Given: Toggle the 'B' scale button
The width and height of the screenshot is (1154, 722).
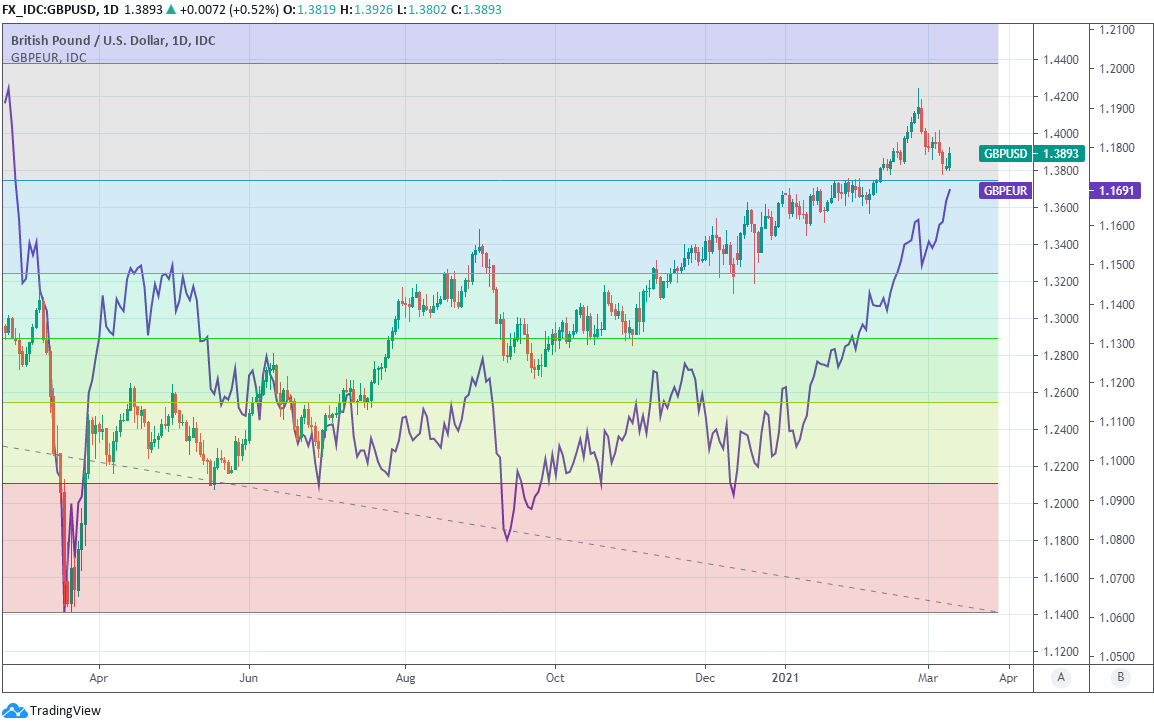Looking at the screenshot, I should tap(1121, 677).
